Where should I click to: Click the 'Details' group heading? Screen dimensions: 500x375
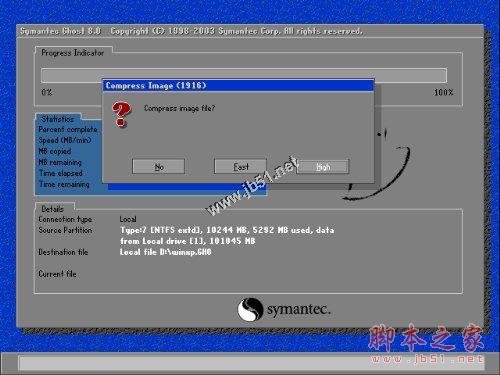coord(52,209)
